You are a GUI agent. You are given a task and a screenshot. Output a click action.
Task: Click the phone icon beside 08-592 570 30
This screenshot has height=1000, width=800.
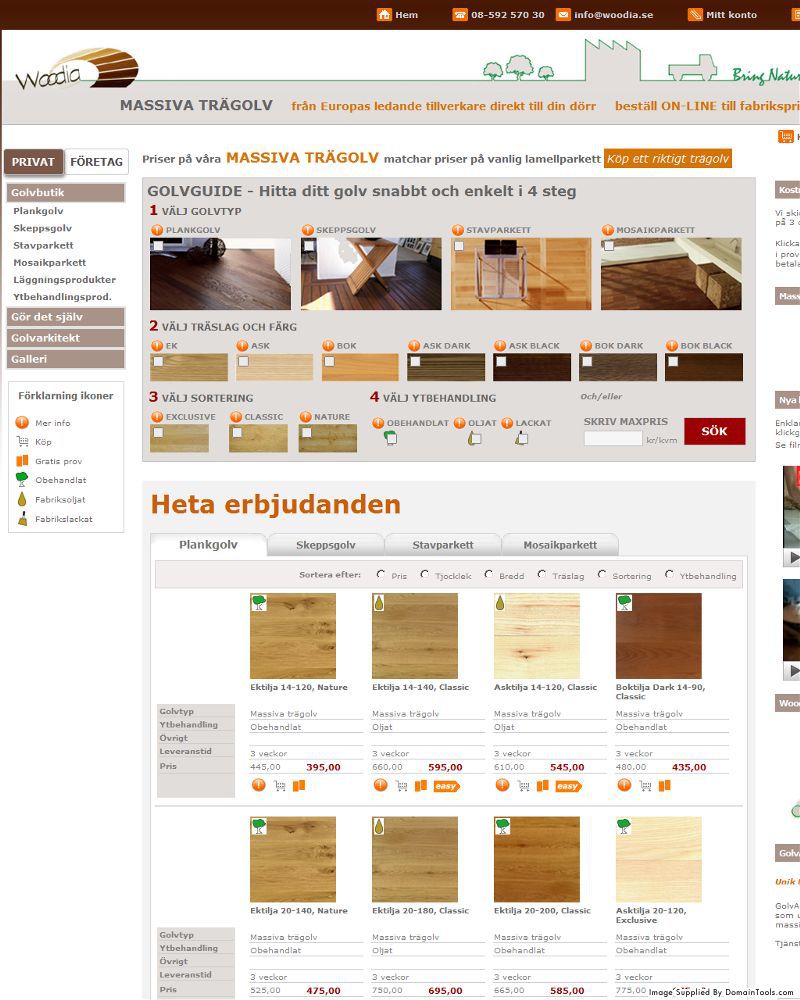point(460,15)
